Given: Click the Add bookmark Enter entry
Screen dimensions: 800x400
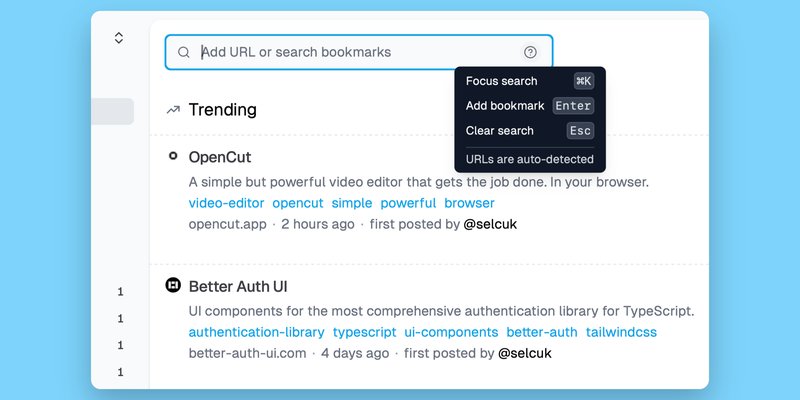Looking at the screenshot, I should pos(530,106).
